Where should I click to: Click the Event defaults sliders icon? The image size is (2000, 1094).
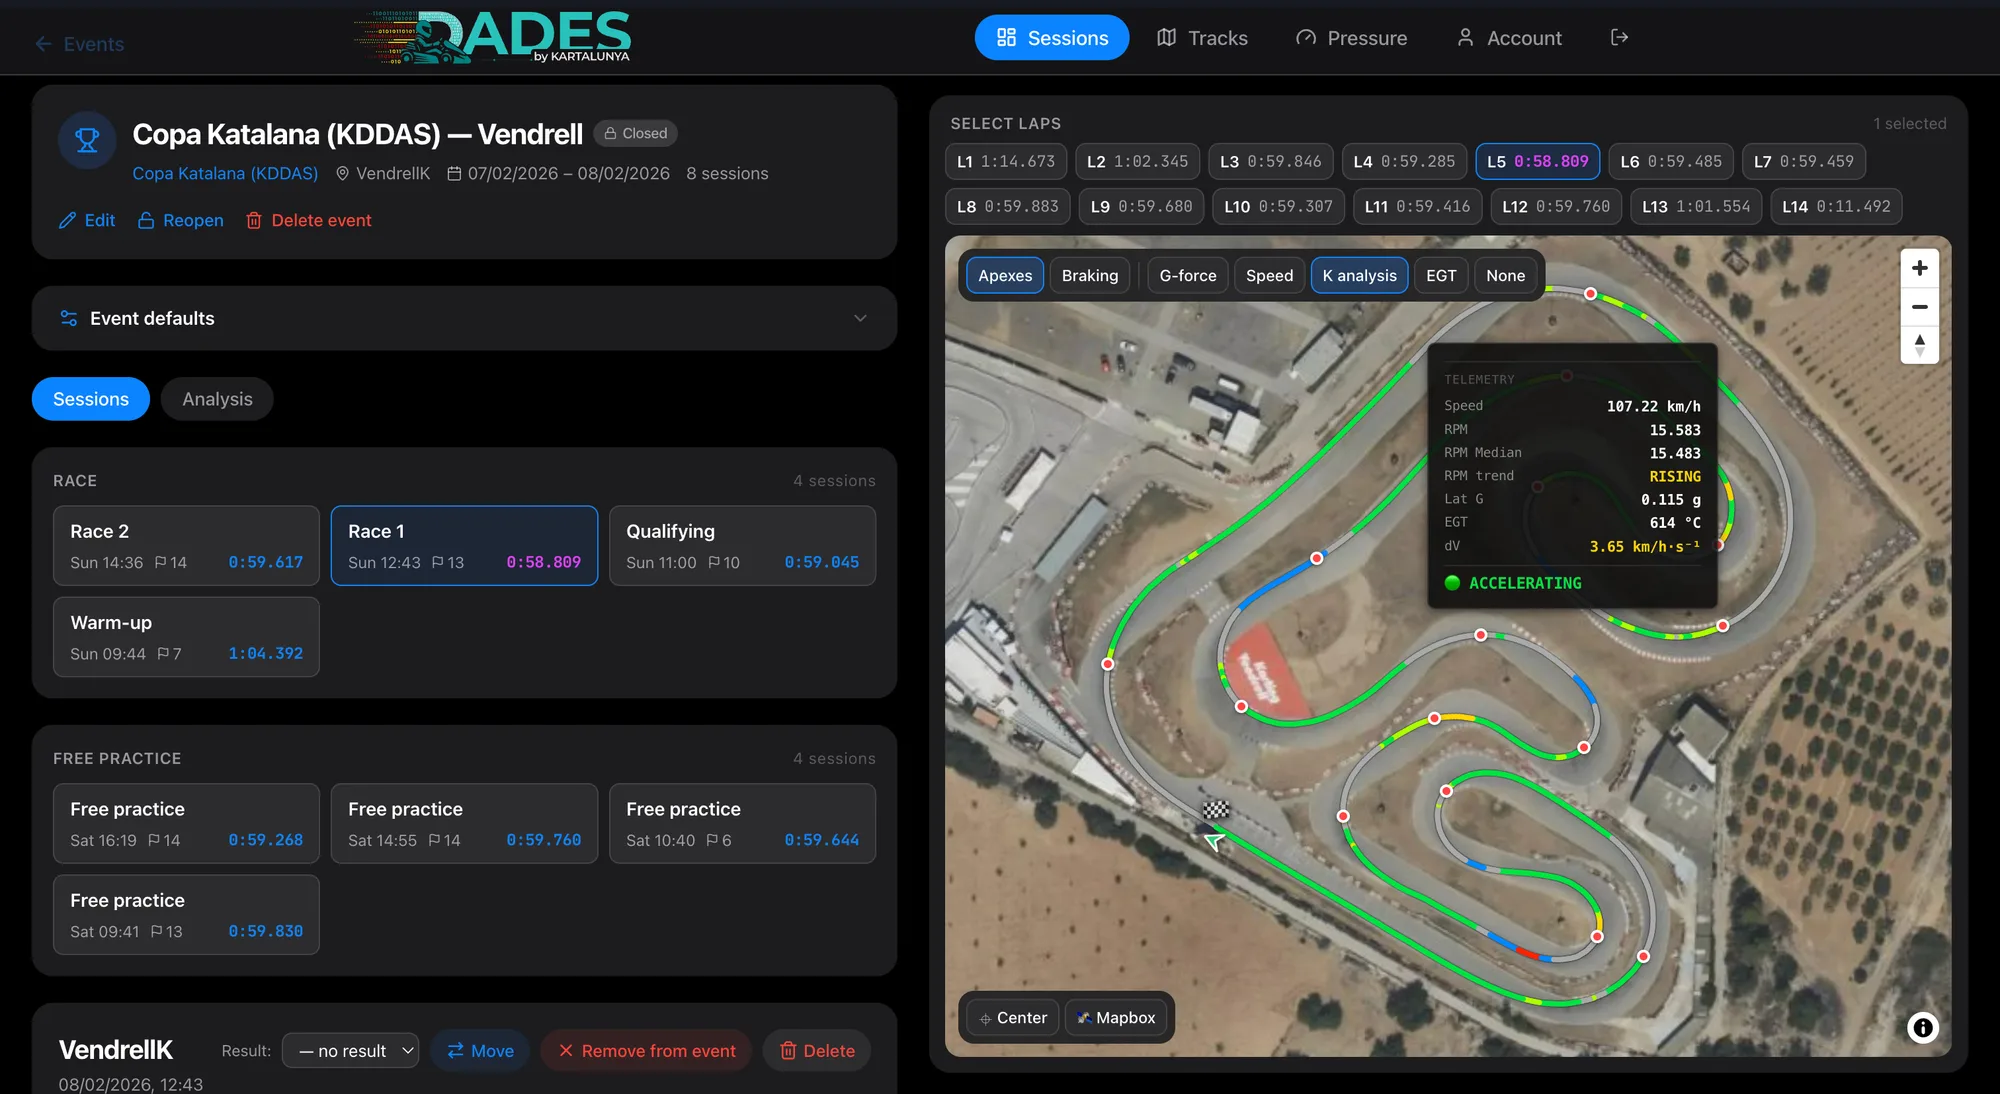(69, 318)
